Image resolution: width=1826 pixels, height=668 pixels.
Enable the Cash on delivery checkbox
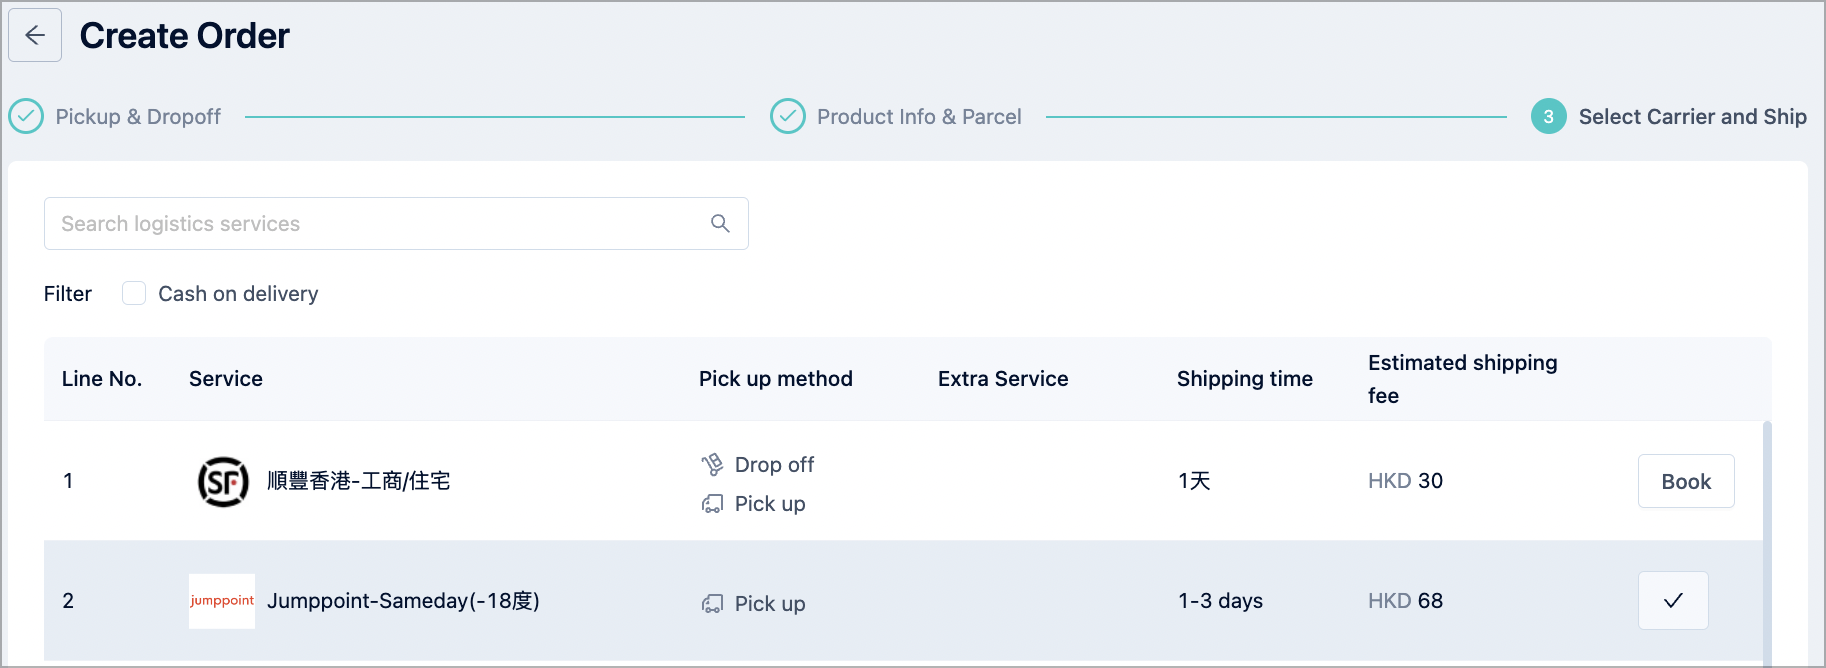(134, 293)
